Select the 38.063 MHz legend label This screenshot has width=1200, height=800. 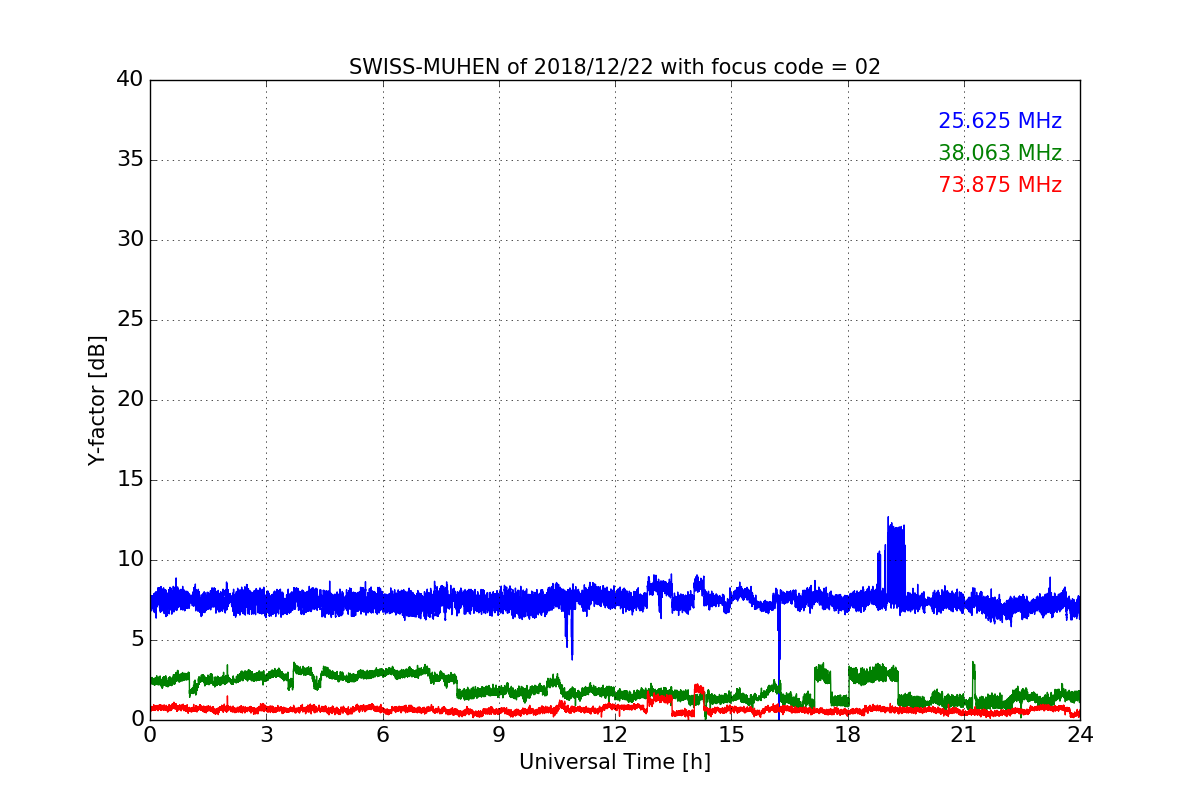click(x=1000, y=153)
